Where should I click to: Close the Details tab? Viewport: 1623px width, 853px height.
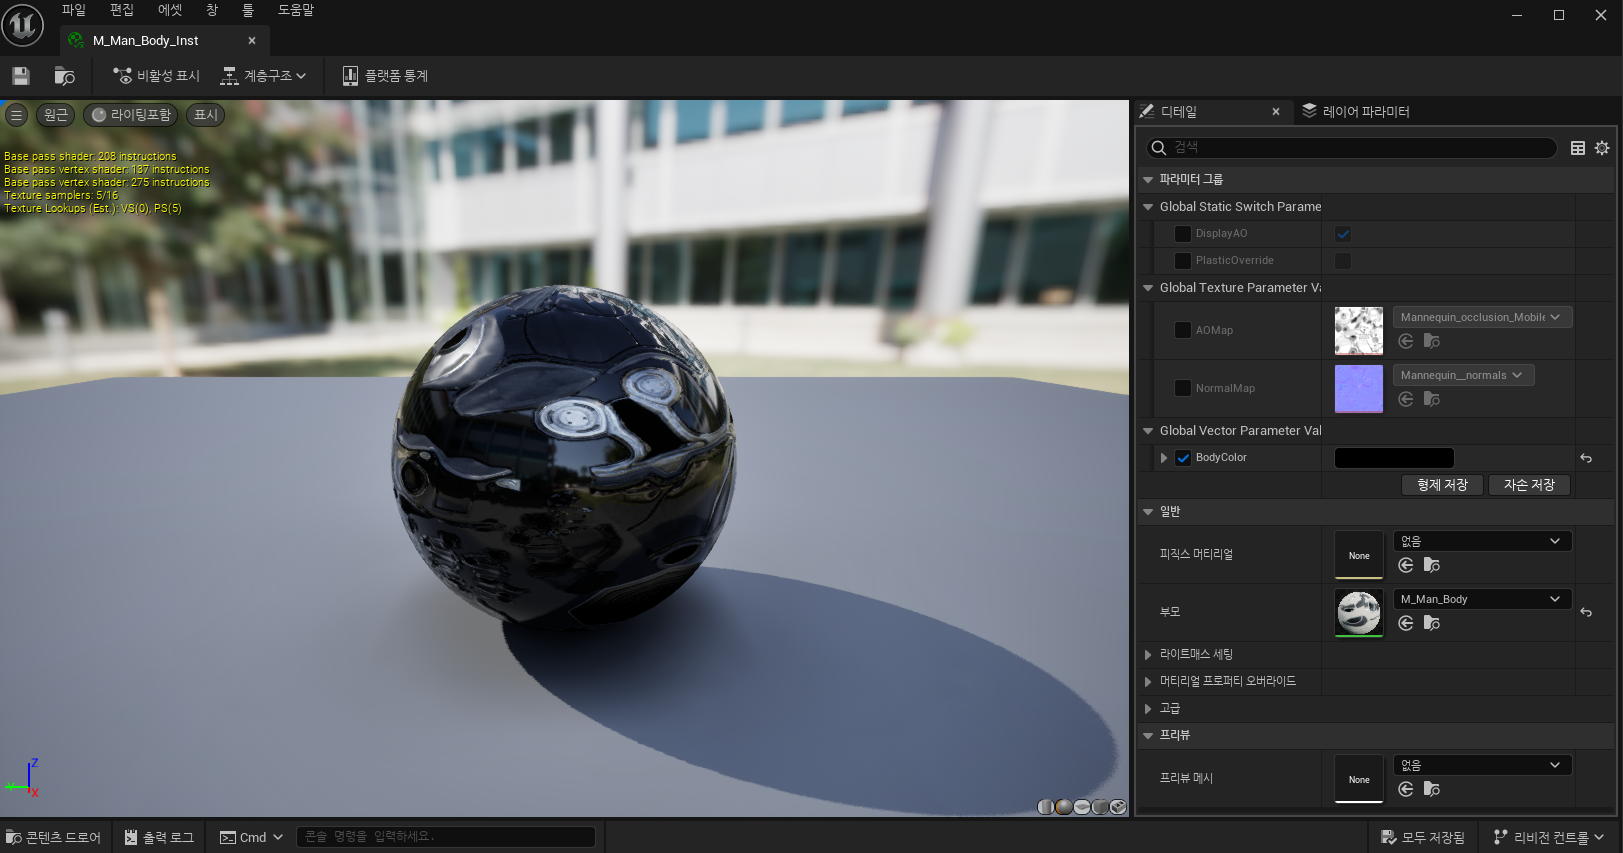tap(1276, 112)
